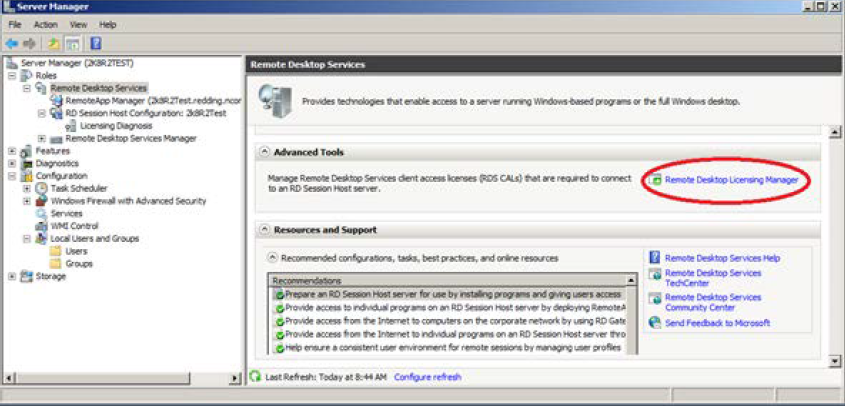Click the Forward arrow toolbar icon
The width and height of the screenshot is (845, 407).
pyautogui.click(x=29, y=44)
